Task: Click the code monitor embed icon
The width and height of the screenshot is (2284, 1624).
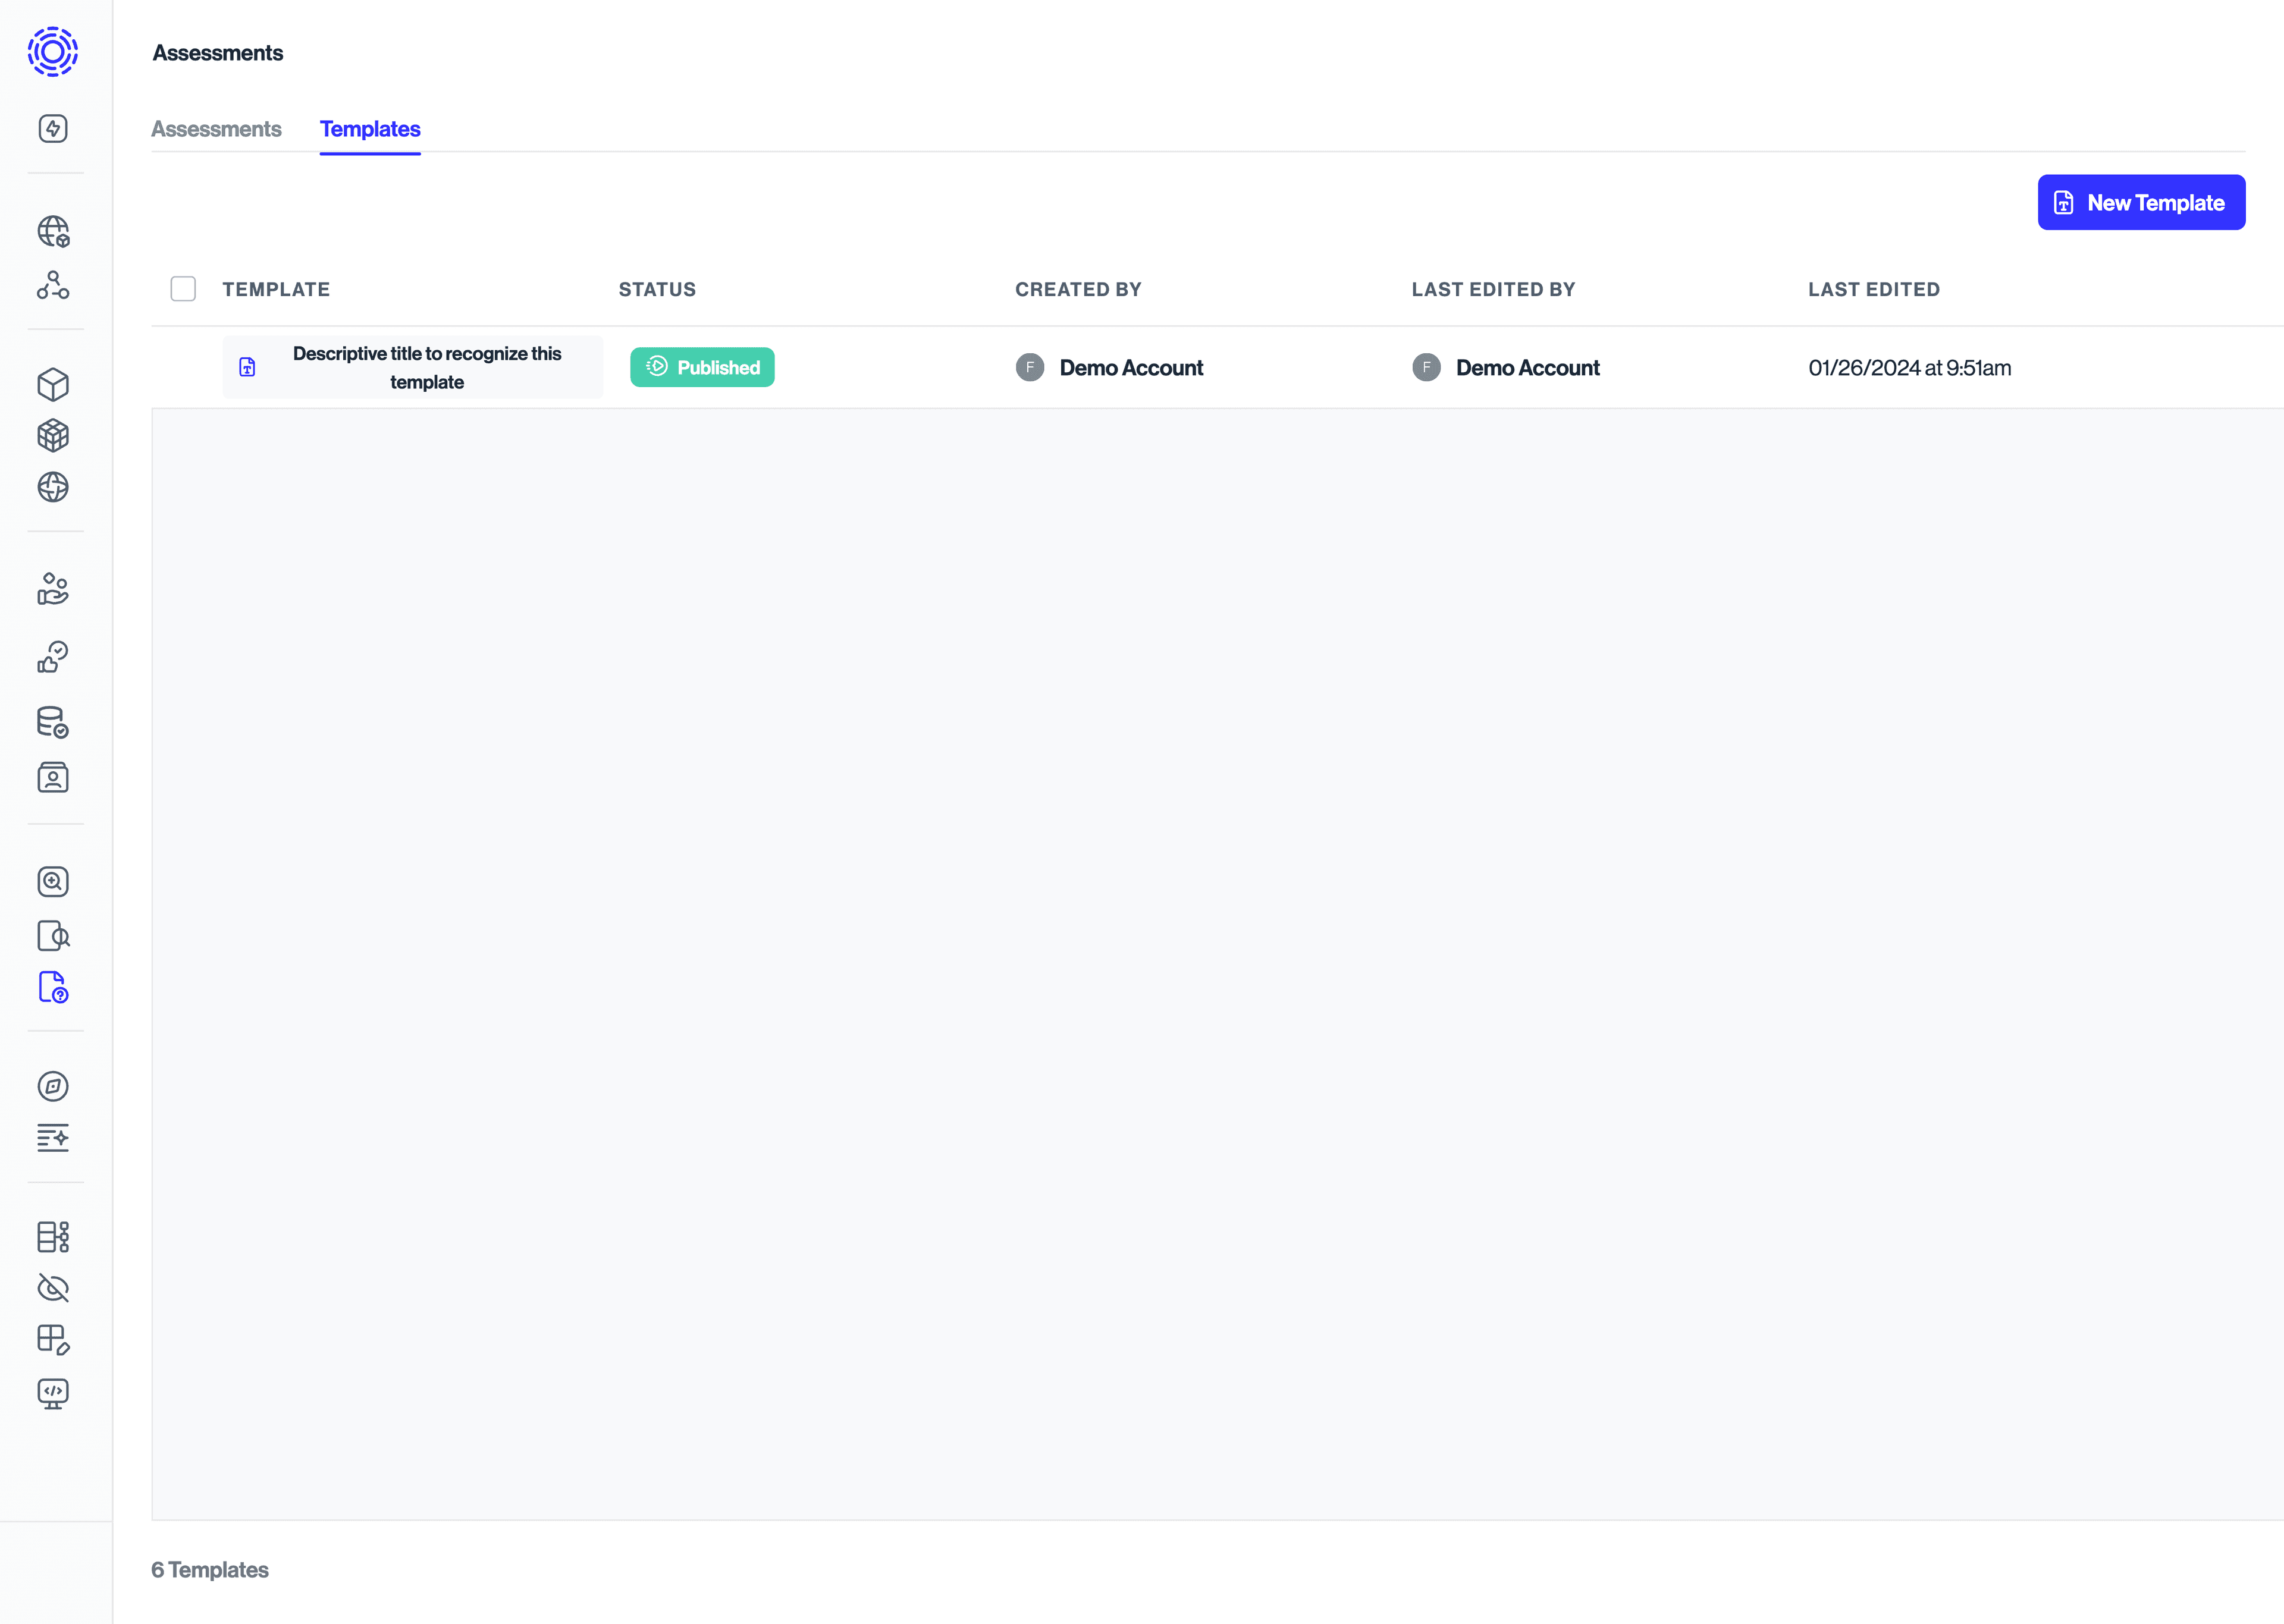Action: (52, 1394)
